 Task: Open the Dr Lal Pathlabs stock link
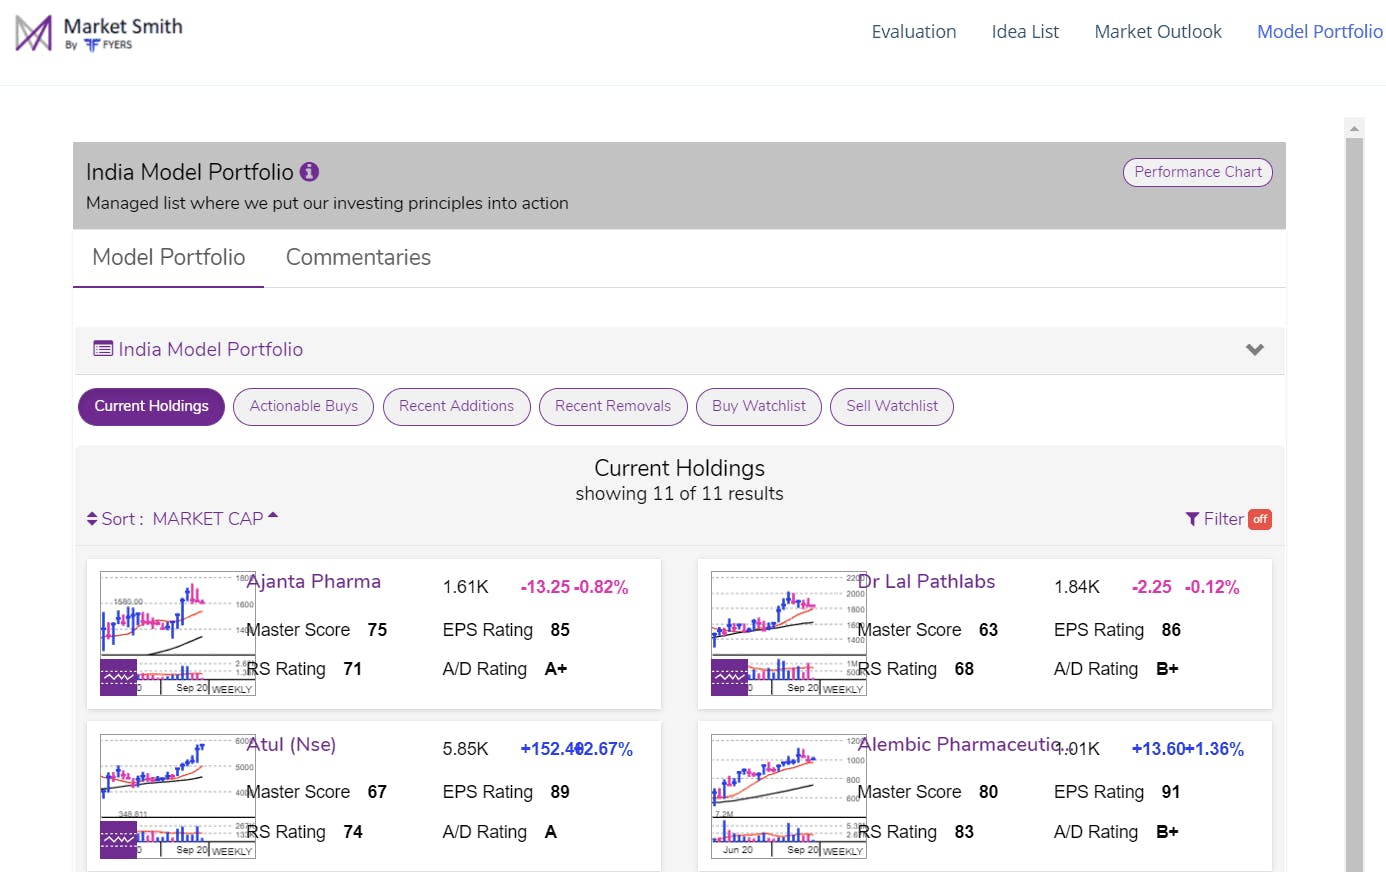(x=926, y=582)
